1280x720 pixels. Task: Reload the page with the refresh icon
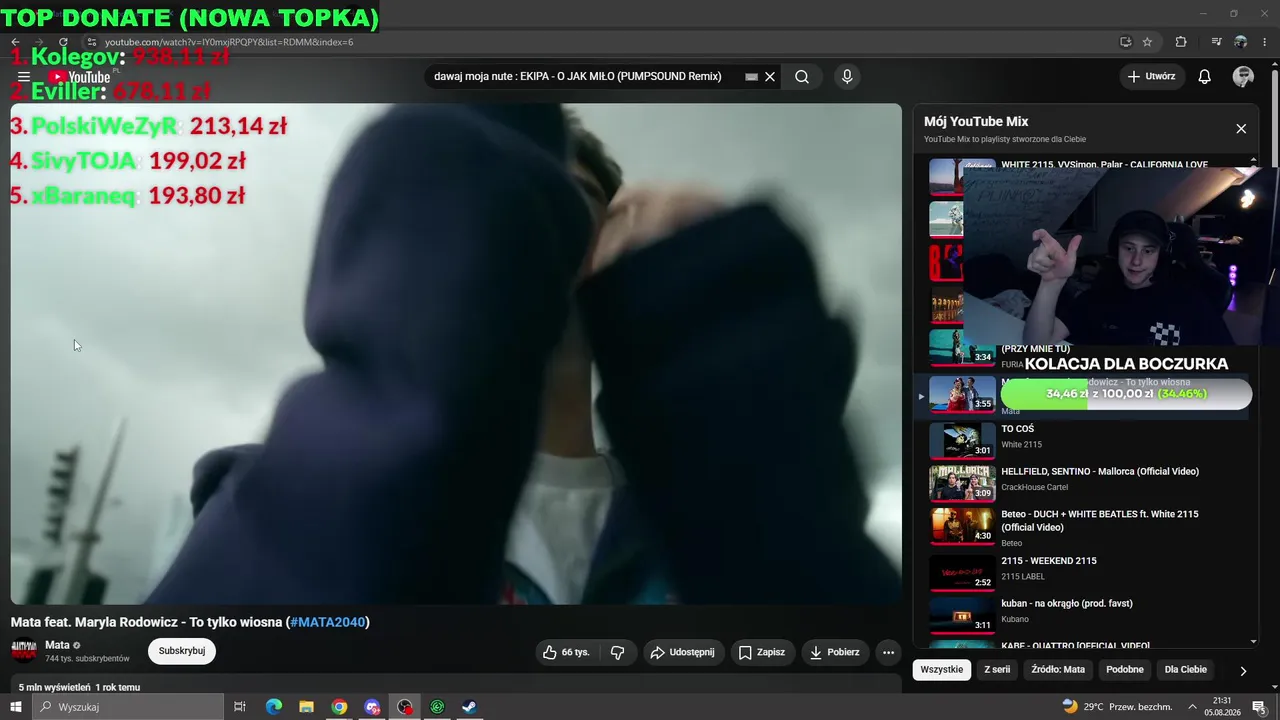click(63, 42)
